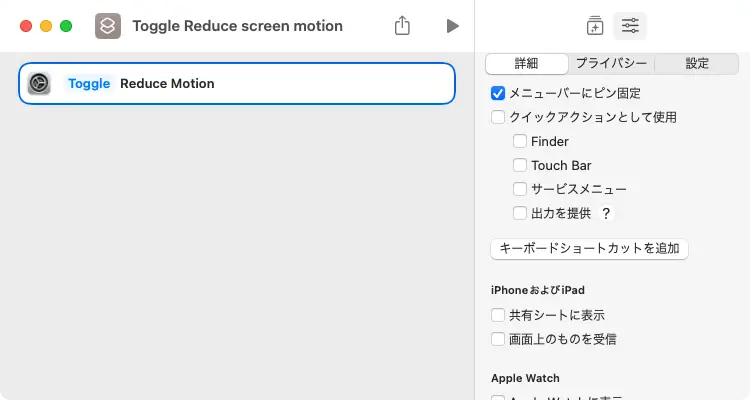750x400 pixels.
Task: Enable the 出力を提供 checkbox
Action: pyautogui.click(x=520, y=213)
